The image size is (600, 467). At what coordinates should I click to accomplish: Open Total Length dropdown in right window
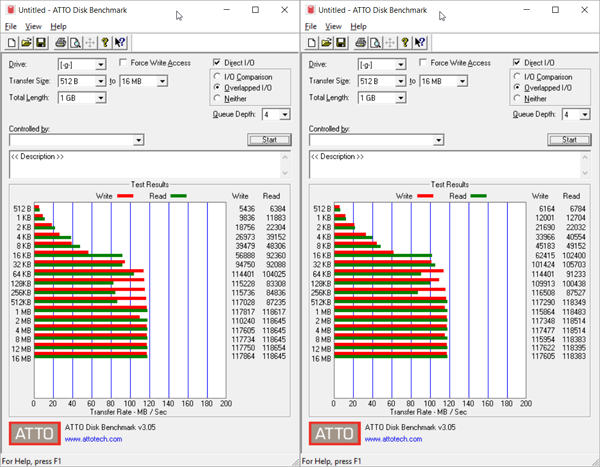tap(401, 98)
